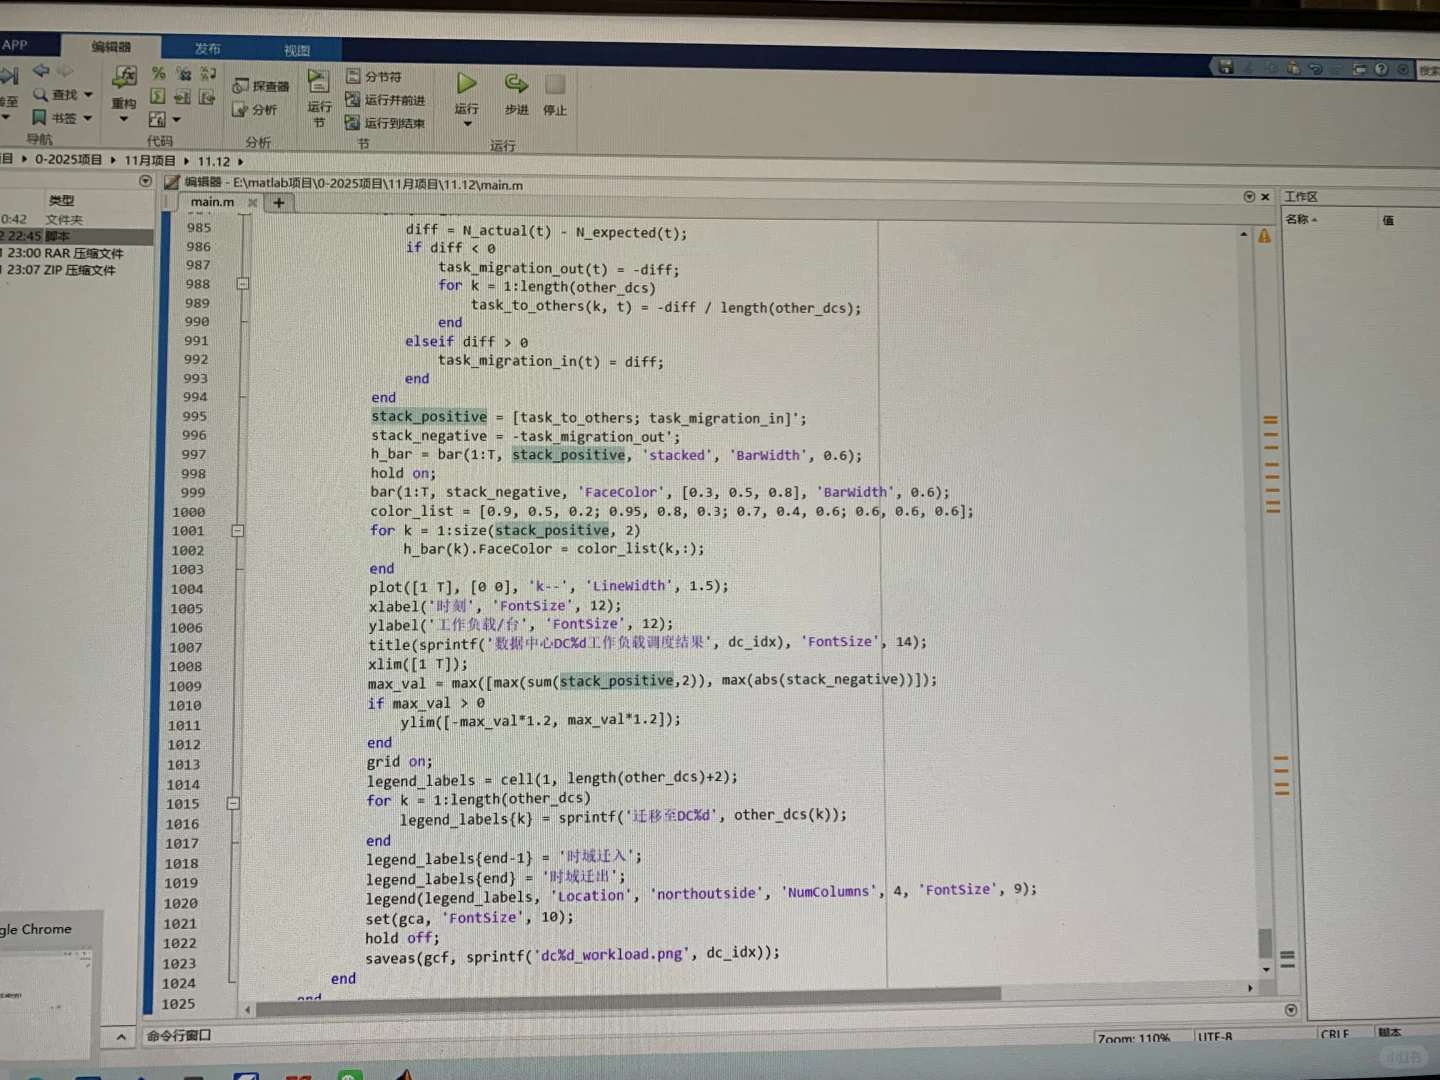Click the 0-2025项目 folder in address path
This screenshot has height=1080, width=1440.
(x=68, y=159)
